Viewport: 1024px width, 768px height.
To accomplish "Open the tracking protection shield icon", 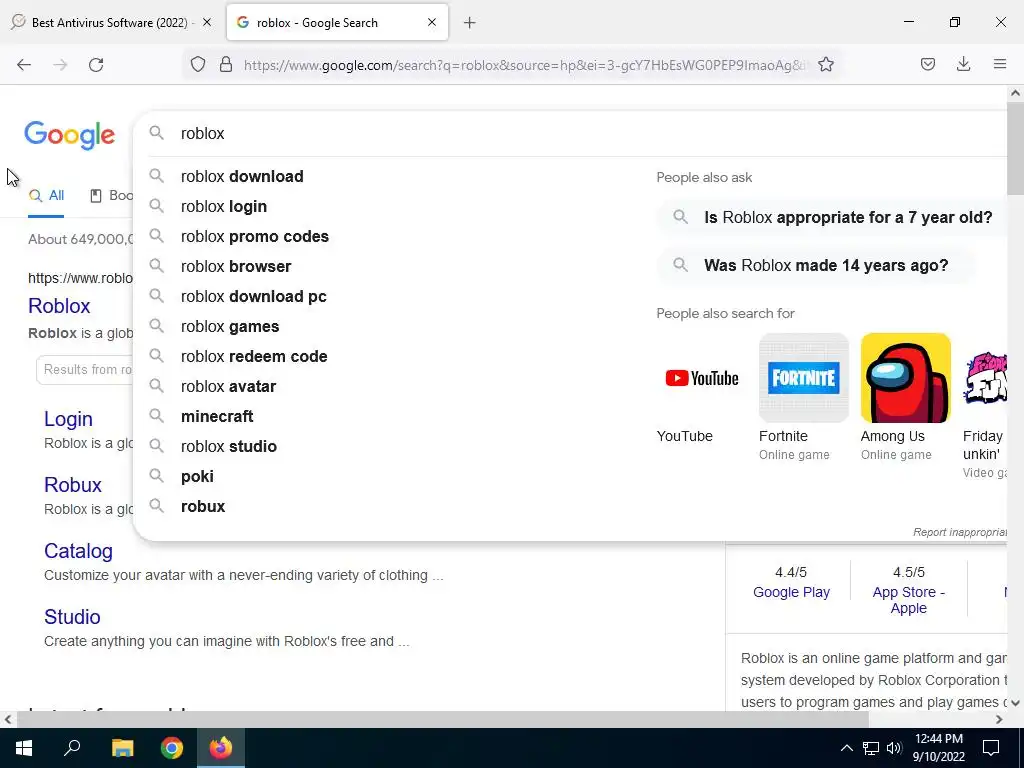I will [x=198, y=64].
